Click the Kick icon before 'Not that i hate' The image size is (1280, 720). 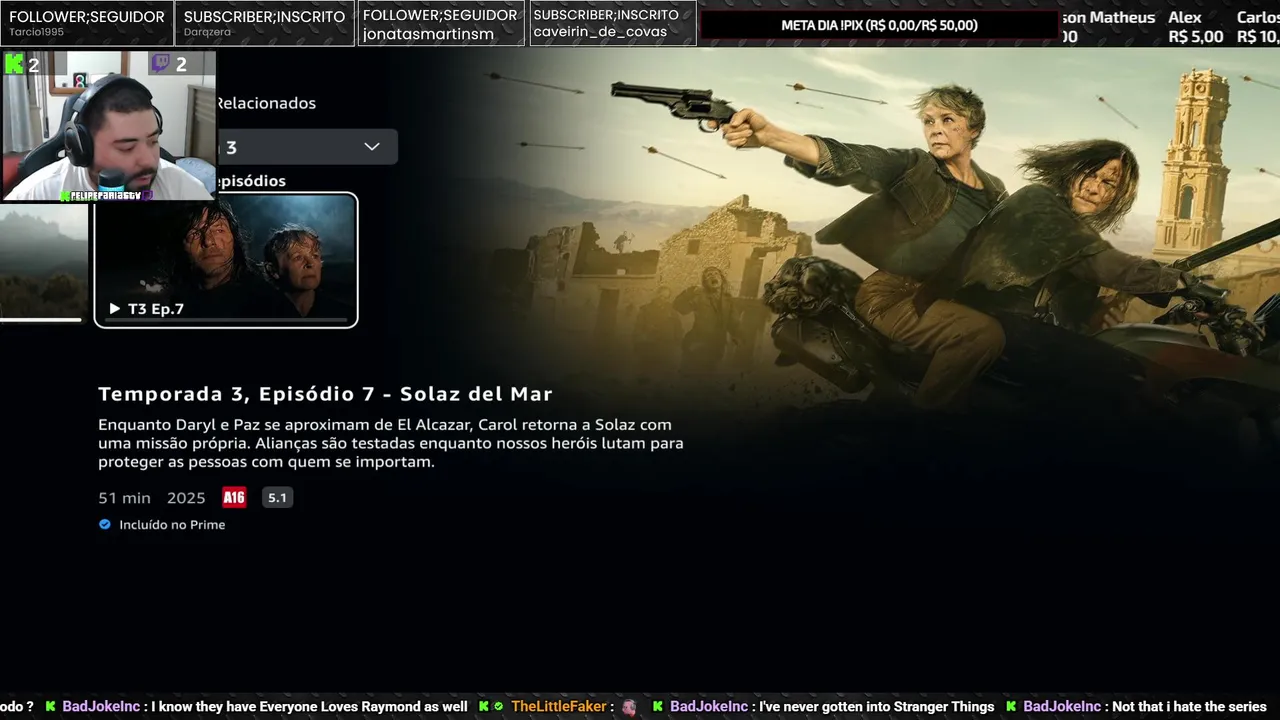(x=1012, y=706)
